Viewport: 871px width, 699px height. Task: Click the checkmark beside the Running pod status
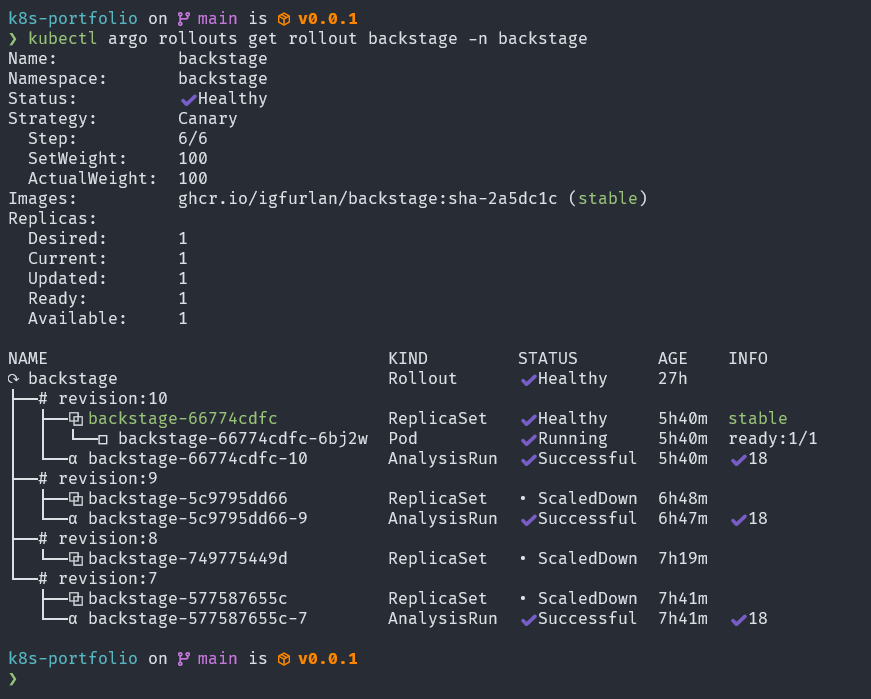[527, 439]
